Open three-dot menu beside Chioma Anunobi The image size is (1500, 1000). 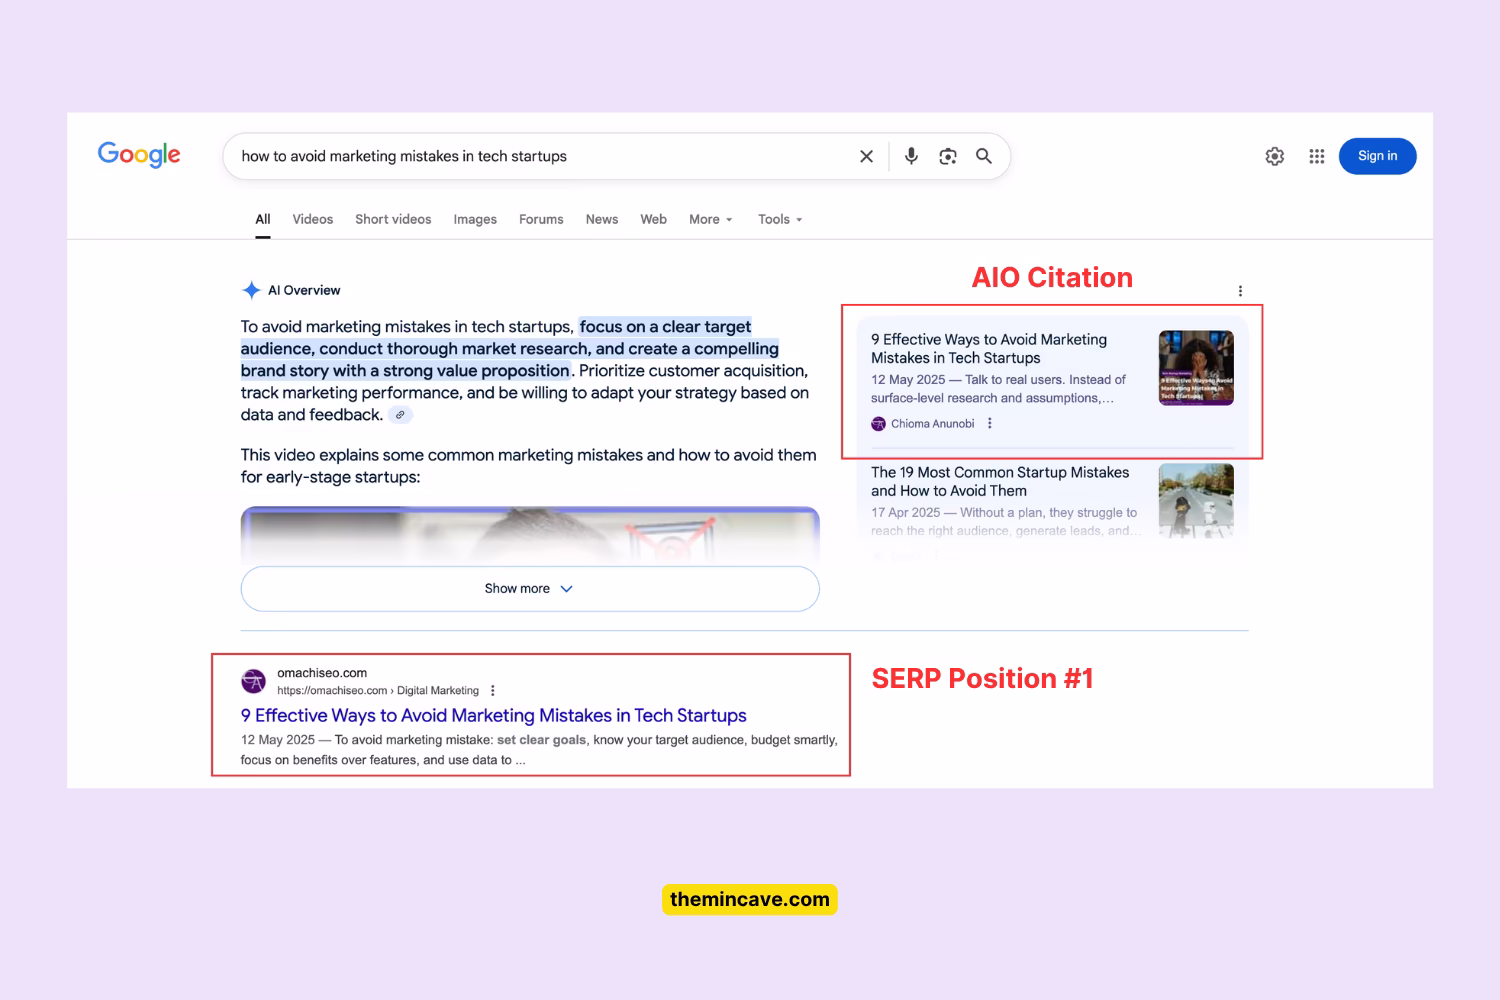990,423
